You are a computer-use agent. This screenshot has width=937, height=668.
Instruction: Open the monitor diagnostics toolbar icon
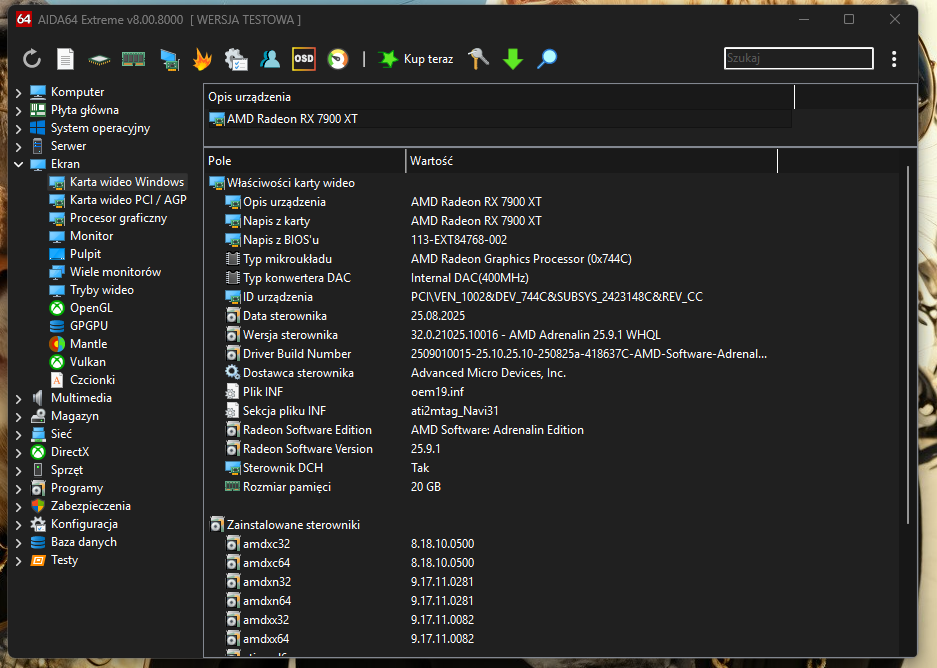point(170,60)
